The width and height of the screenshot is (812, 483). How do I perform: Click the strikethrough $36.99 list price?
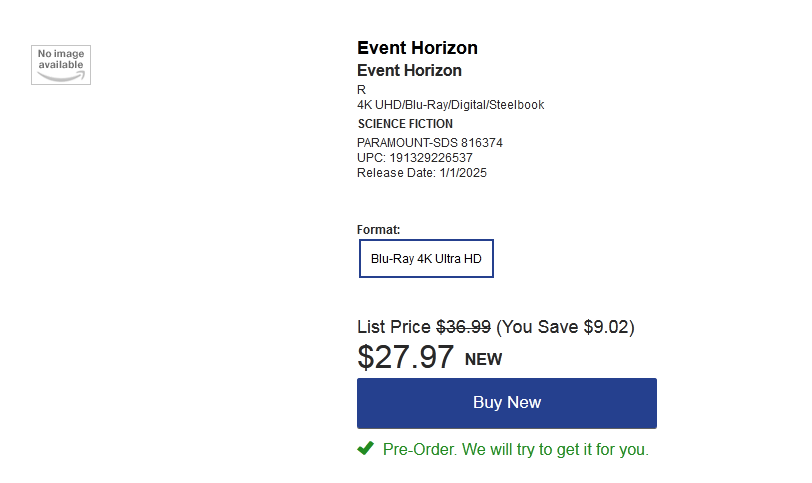pyautogui.click(x=463, y=327)
